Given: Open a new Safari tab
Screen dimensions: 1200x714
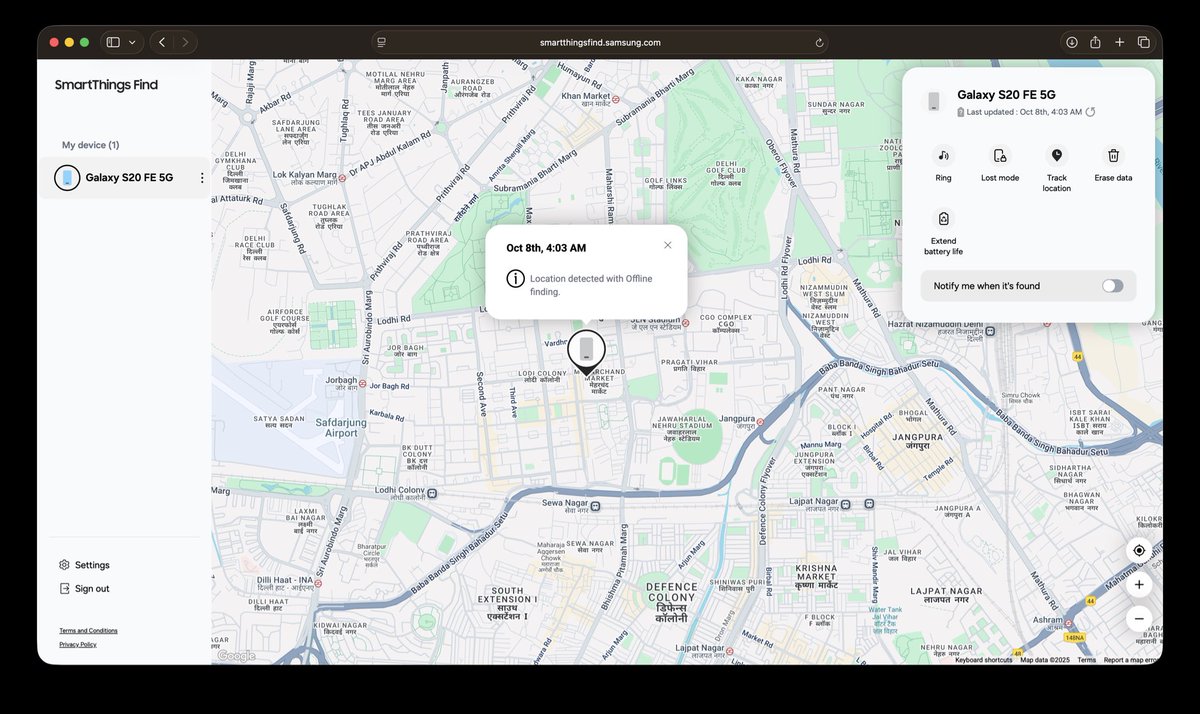Looking at the screenshot, I should (x=1120, y=42).
